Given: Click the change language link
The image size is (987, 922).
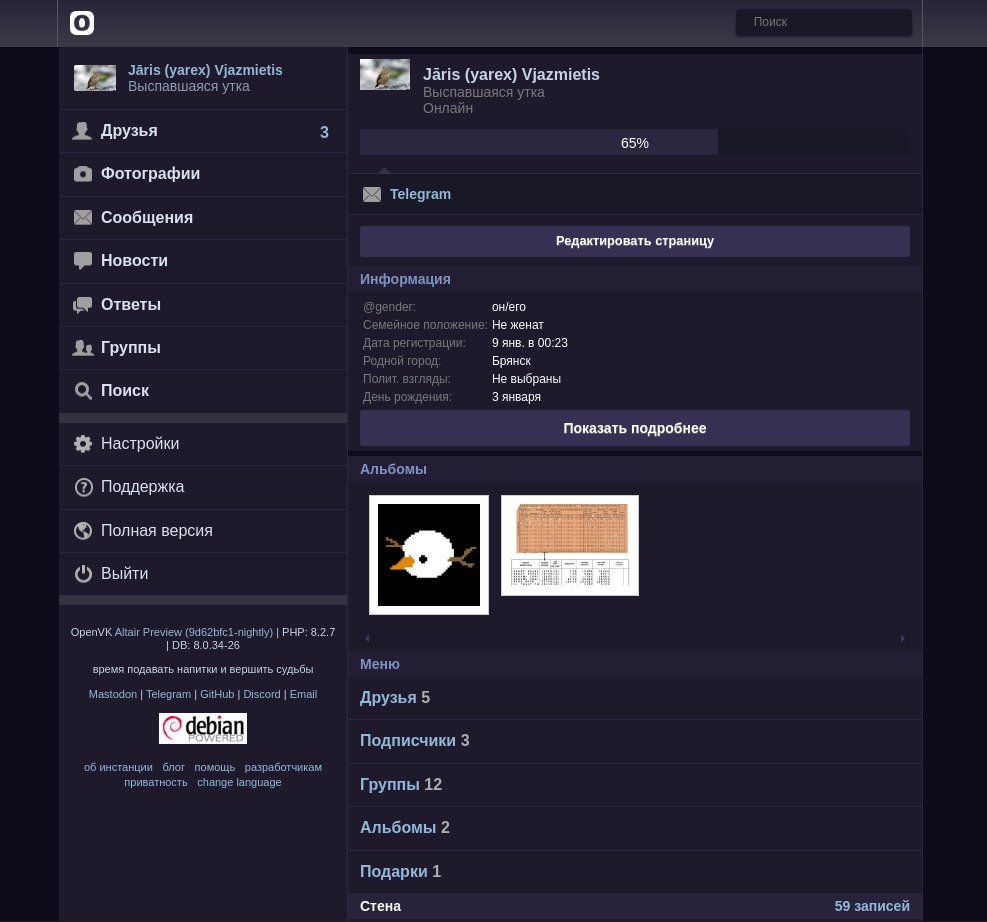Looking at the screenshot, I should 239,782.
